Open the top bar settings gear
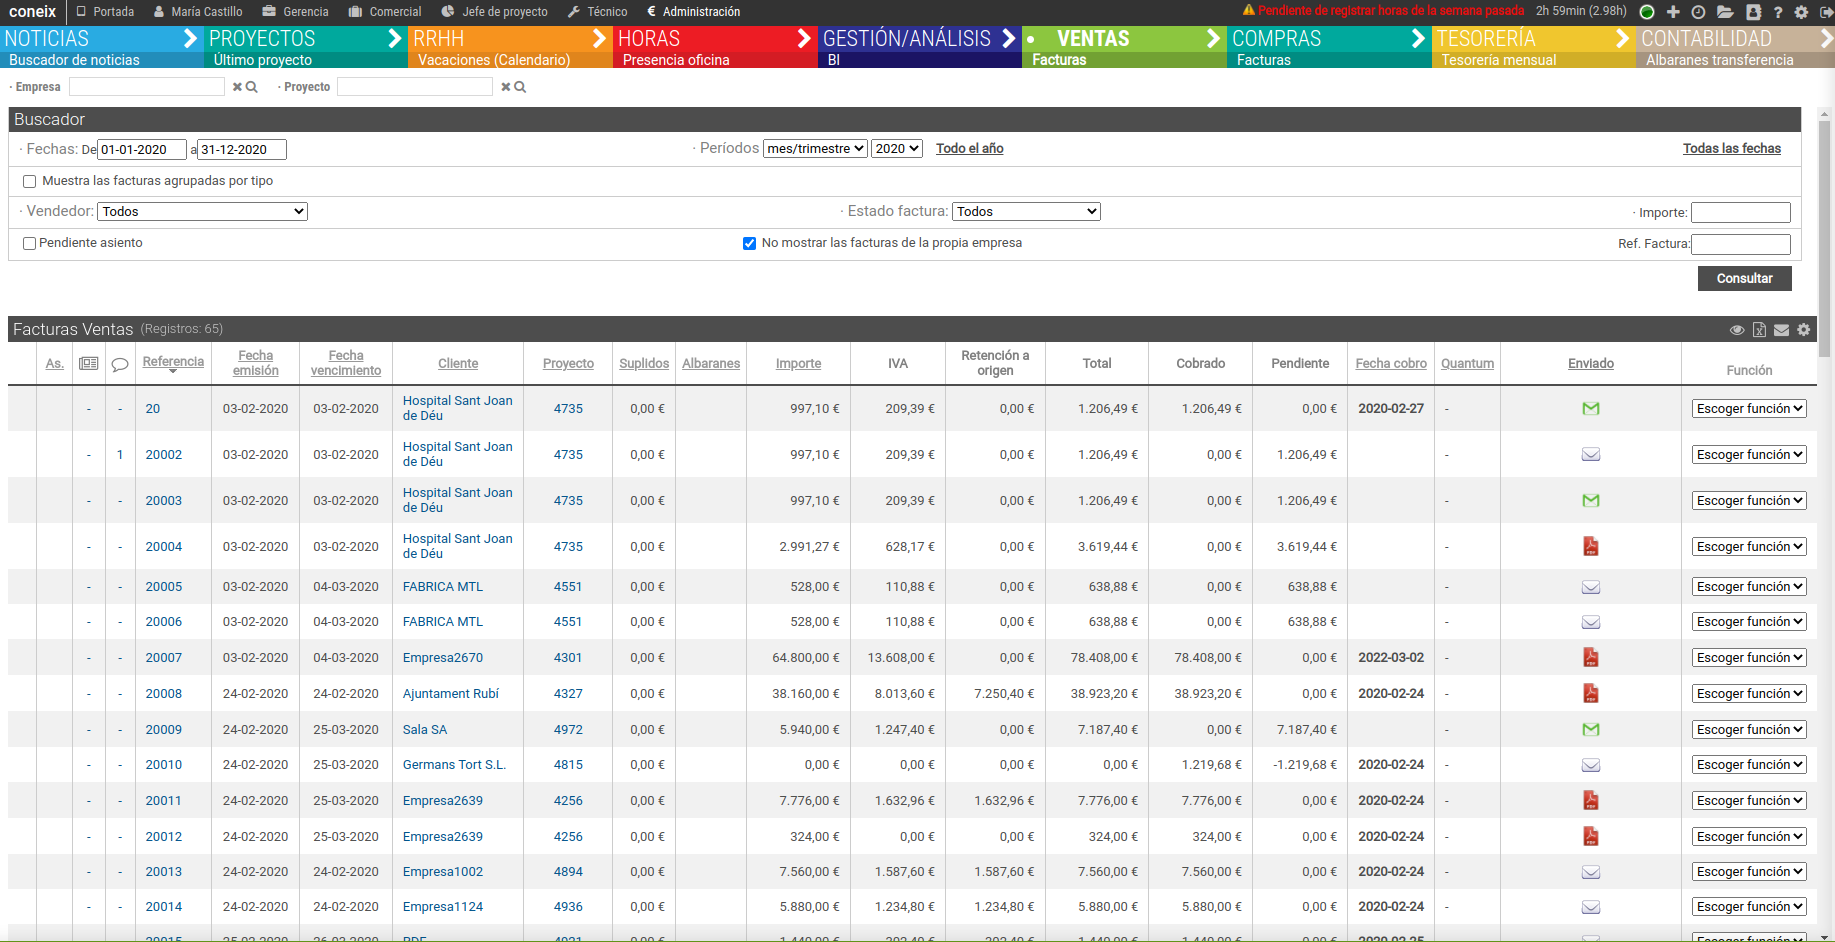This screenshot has height=942, width=1835. click(1801, 12)
